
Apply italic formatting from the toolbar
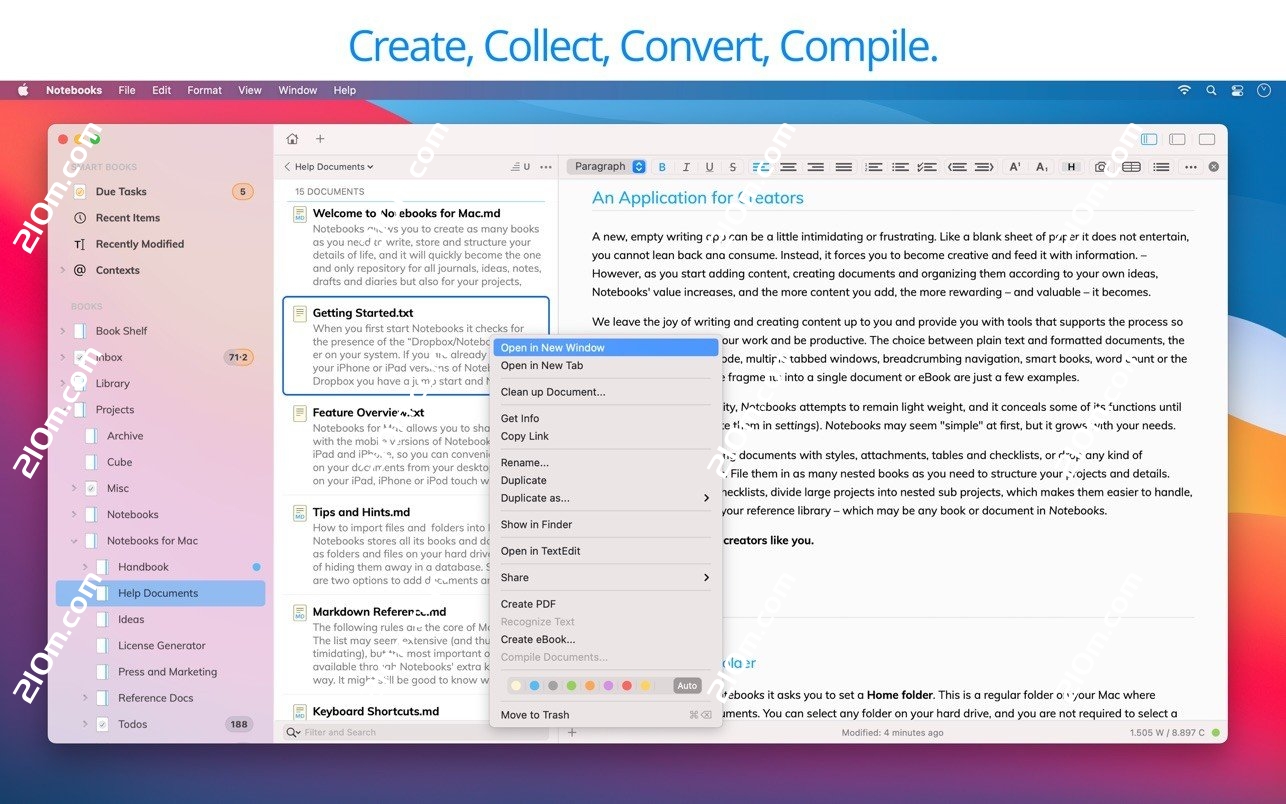coord(686,166)
